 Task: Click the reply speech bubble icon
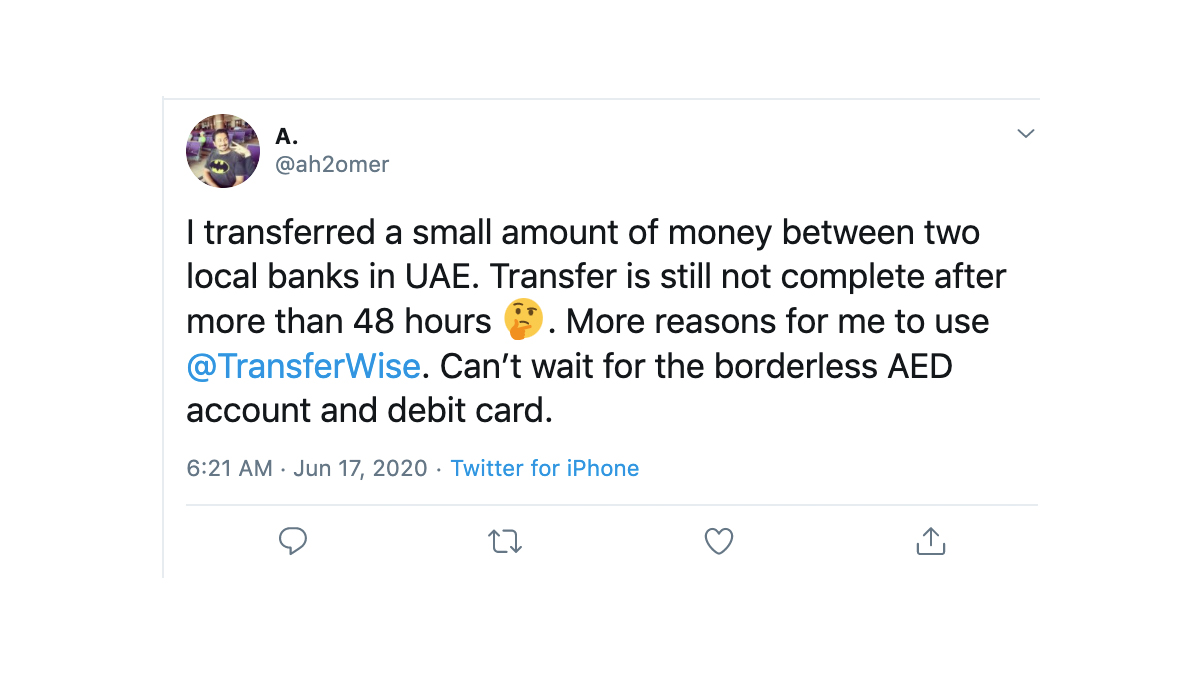(x=292, y=541)
